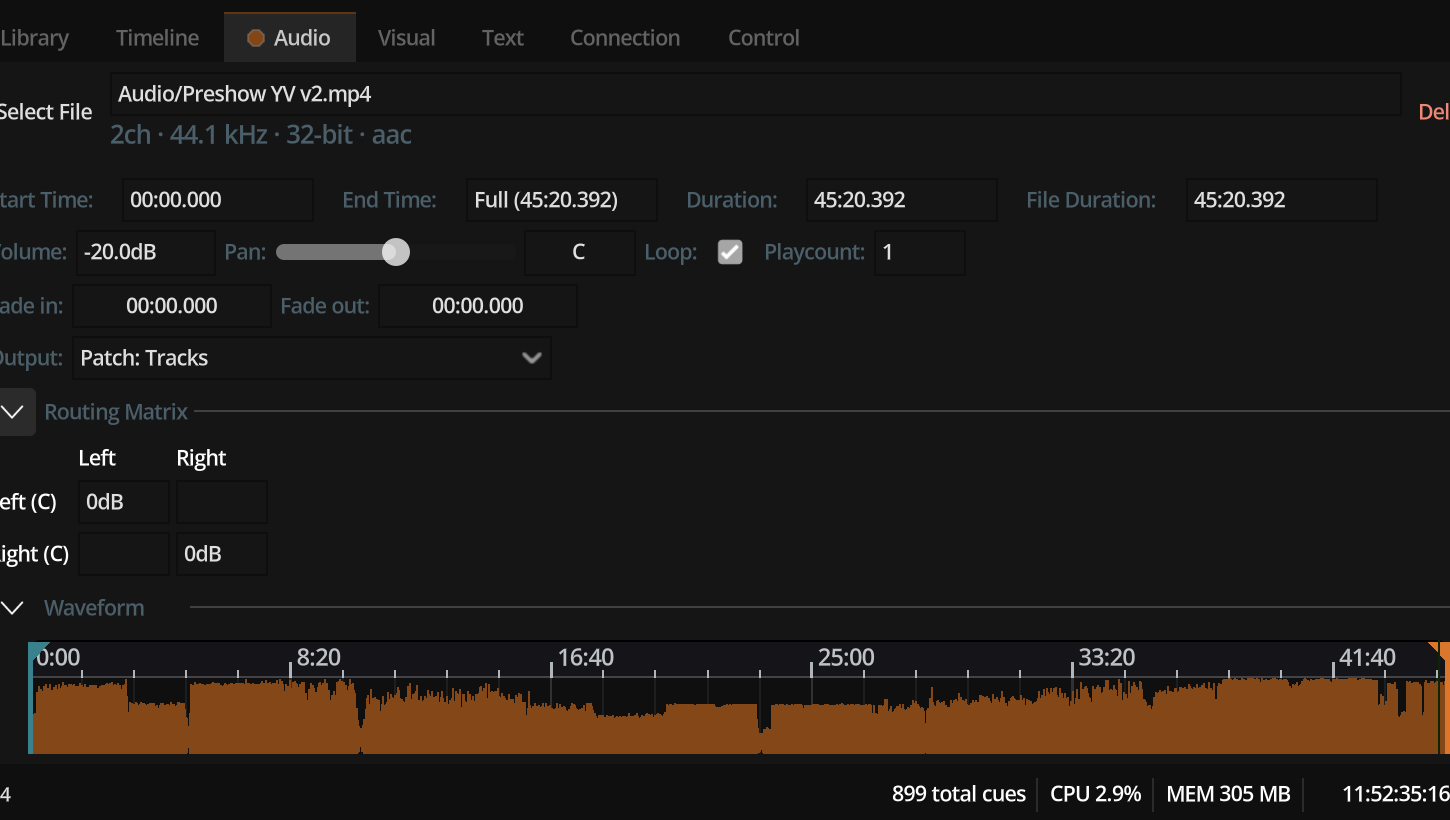Click the orange Audio tab indicator dot
This screenshot has width=1450, height=820.
tap(256, 38)
